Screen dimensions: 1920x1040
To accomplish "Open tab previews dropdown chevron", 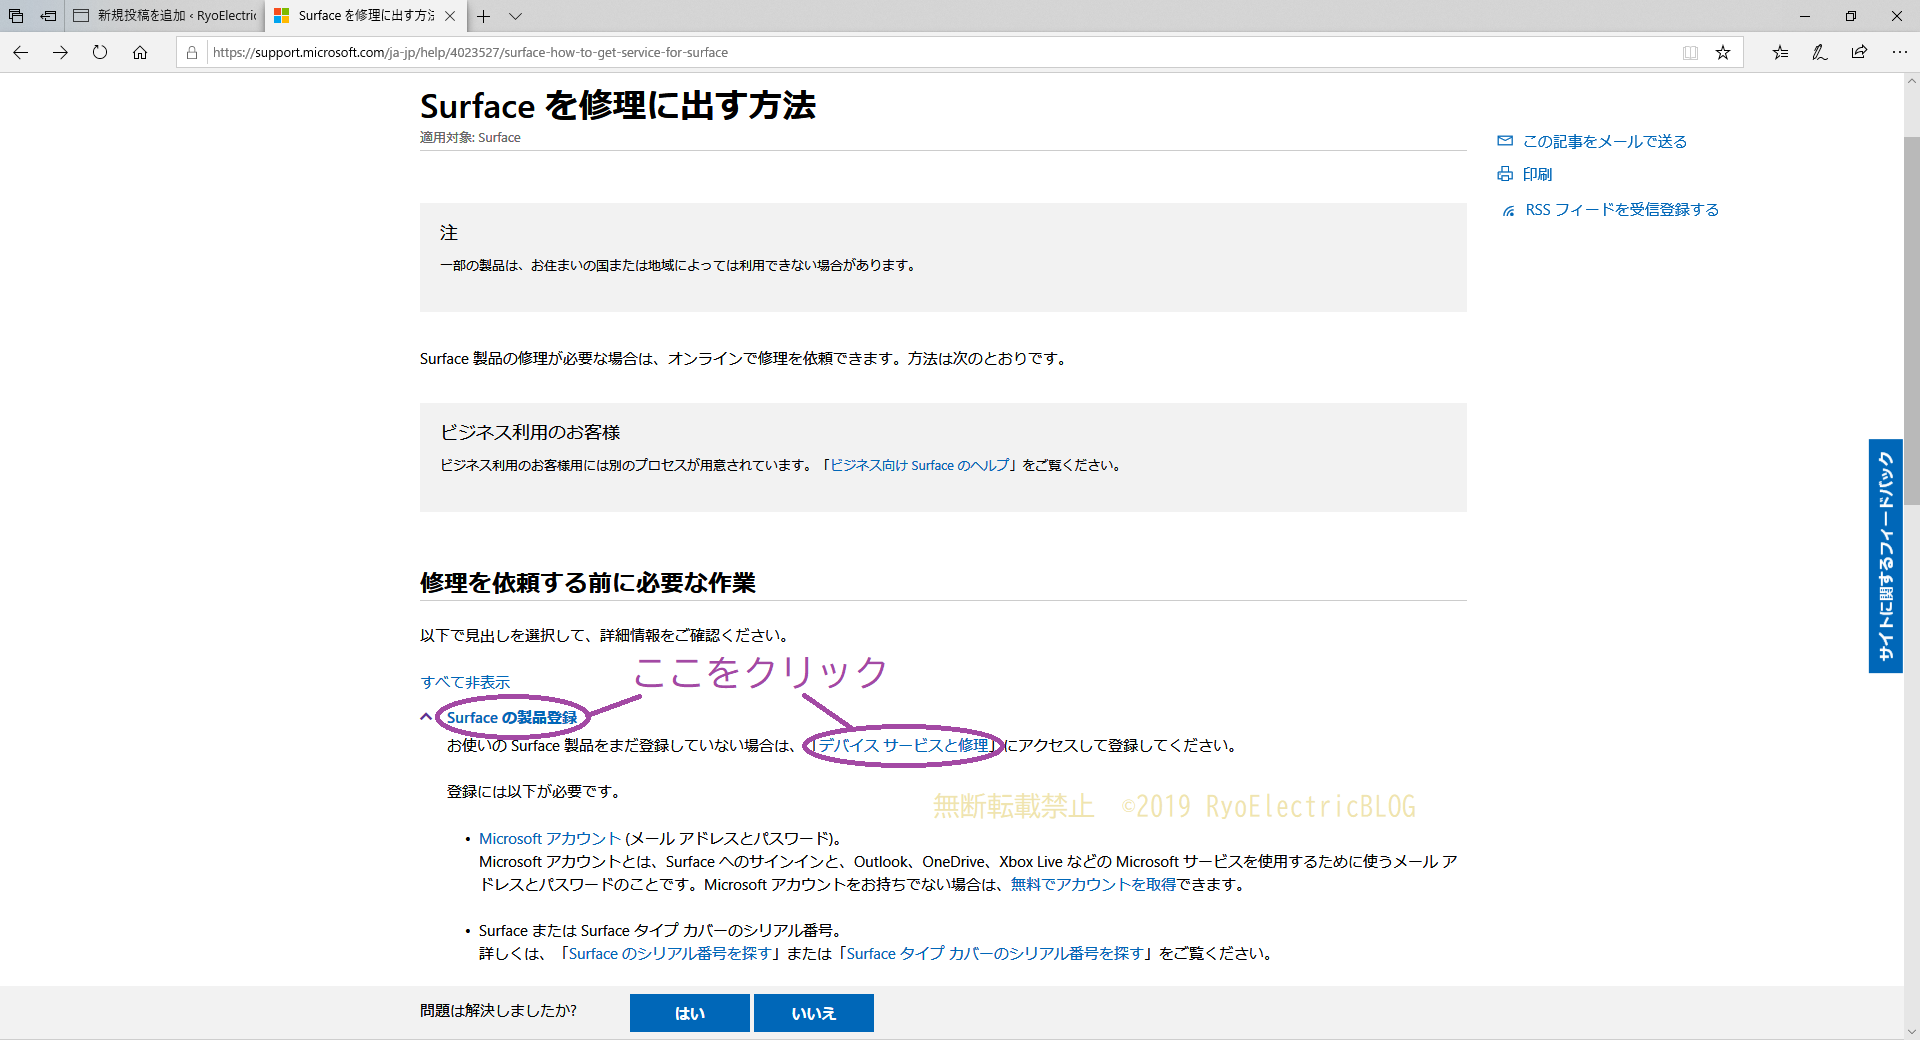I will (515, 16).
